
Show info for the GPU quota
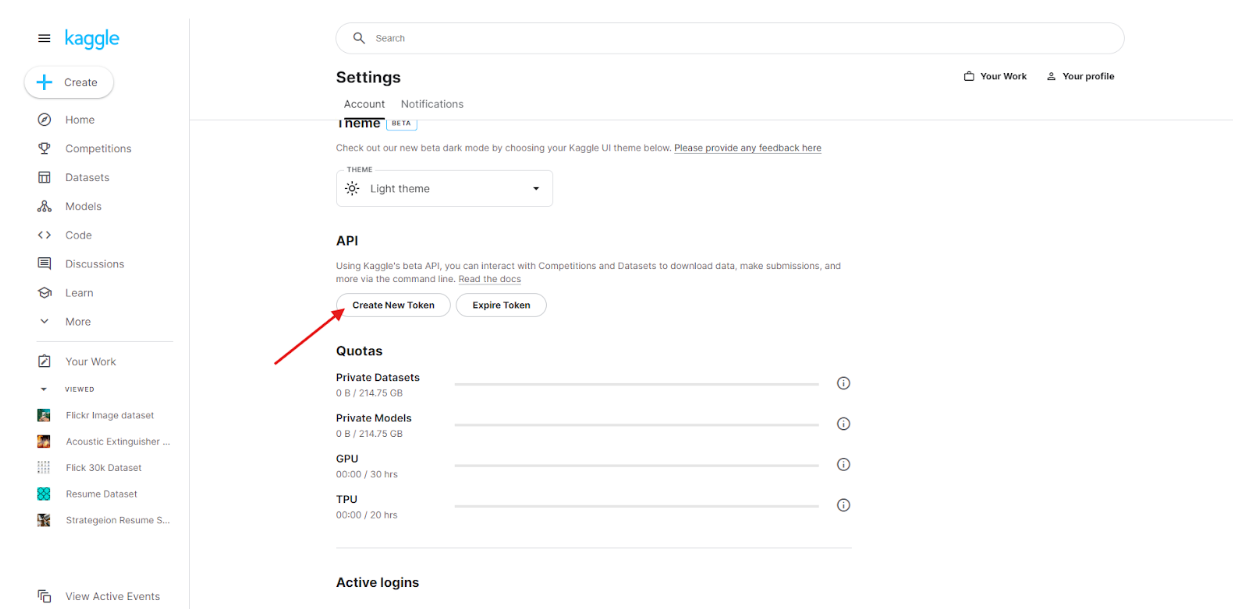(843, 464)
